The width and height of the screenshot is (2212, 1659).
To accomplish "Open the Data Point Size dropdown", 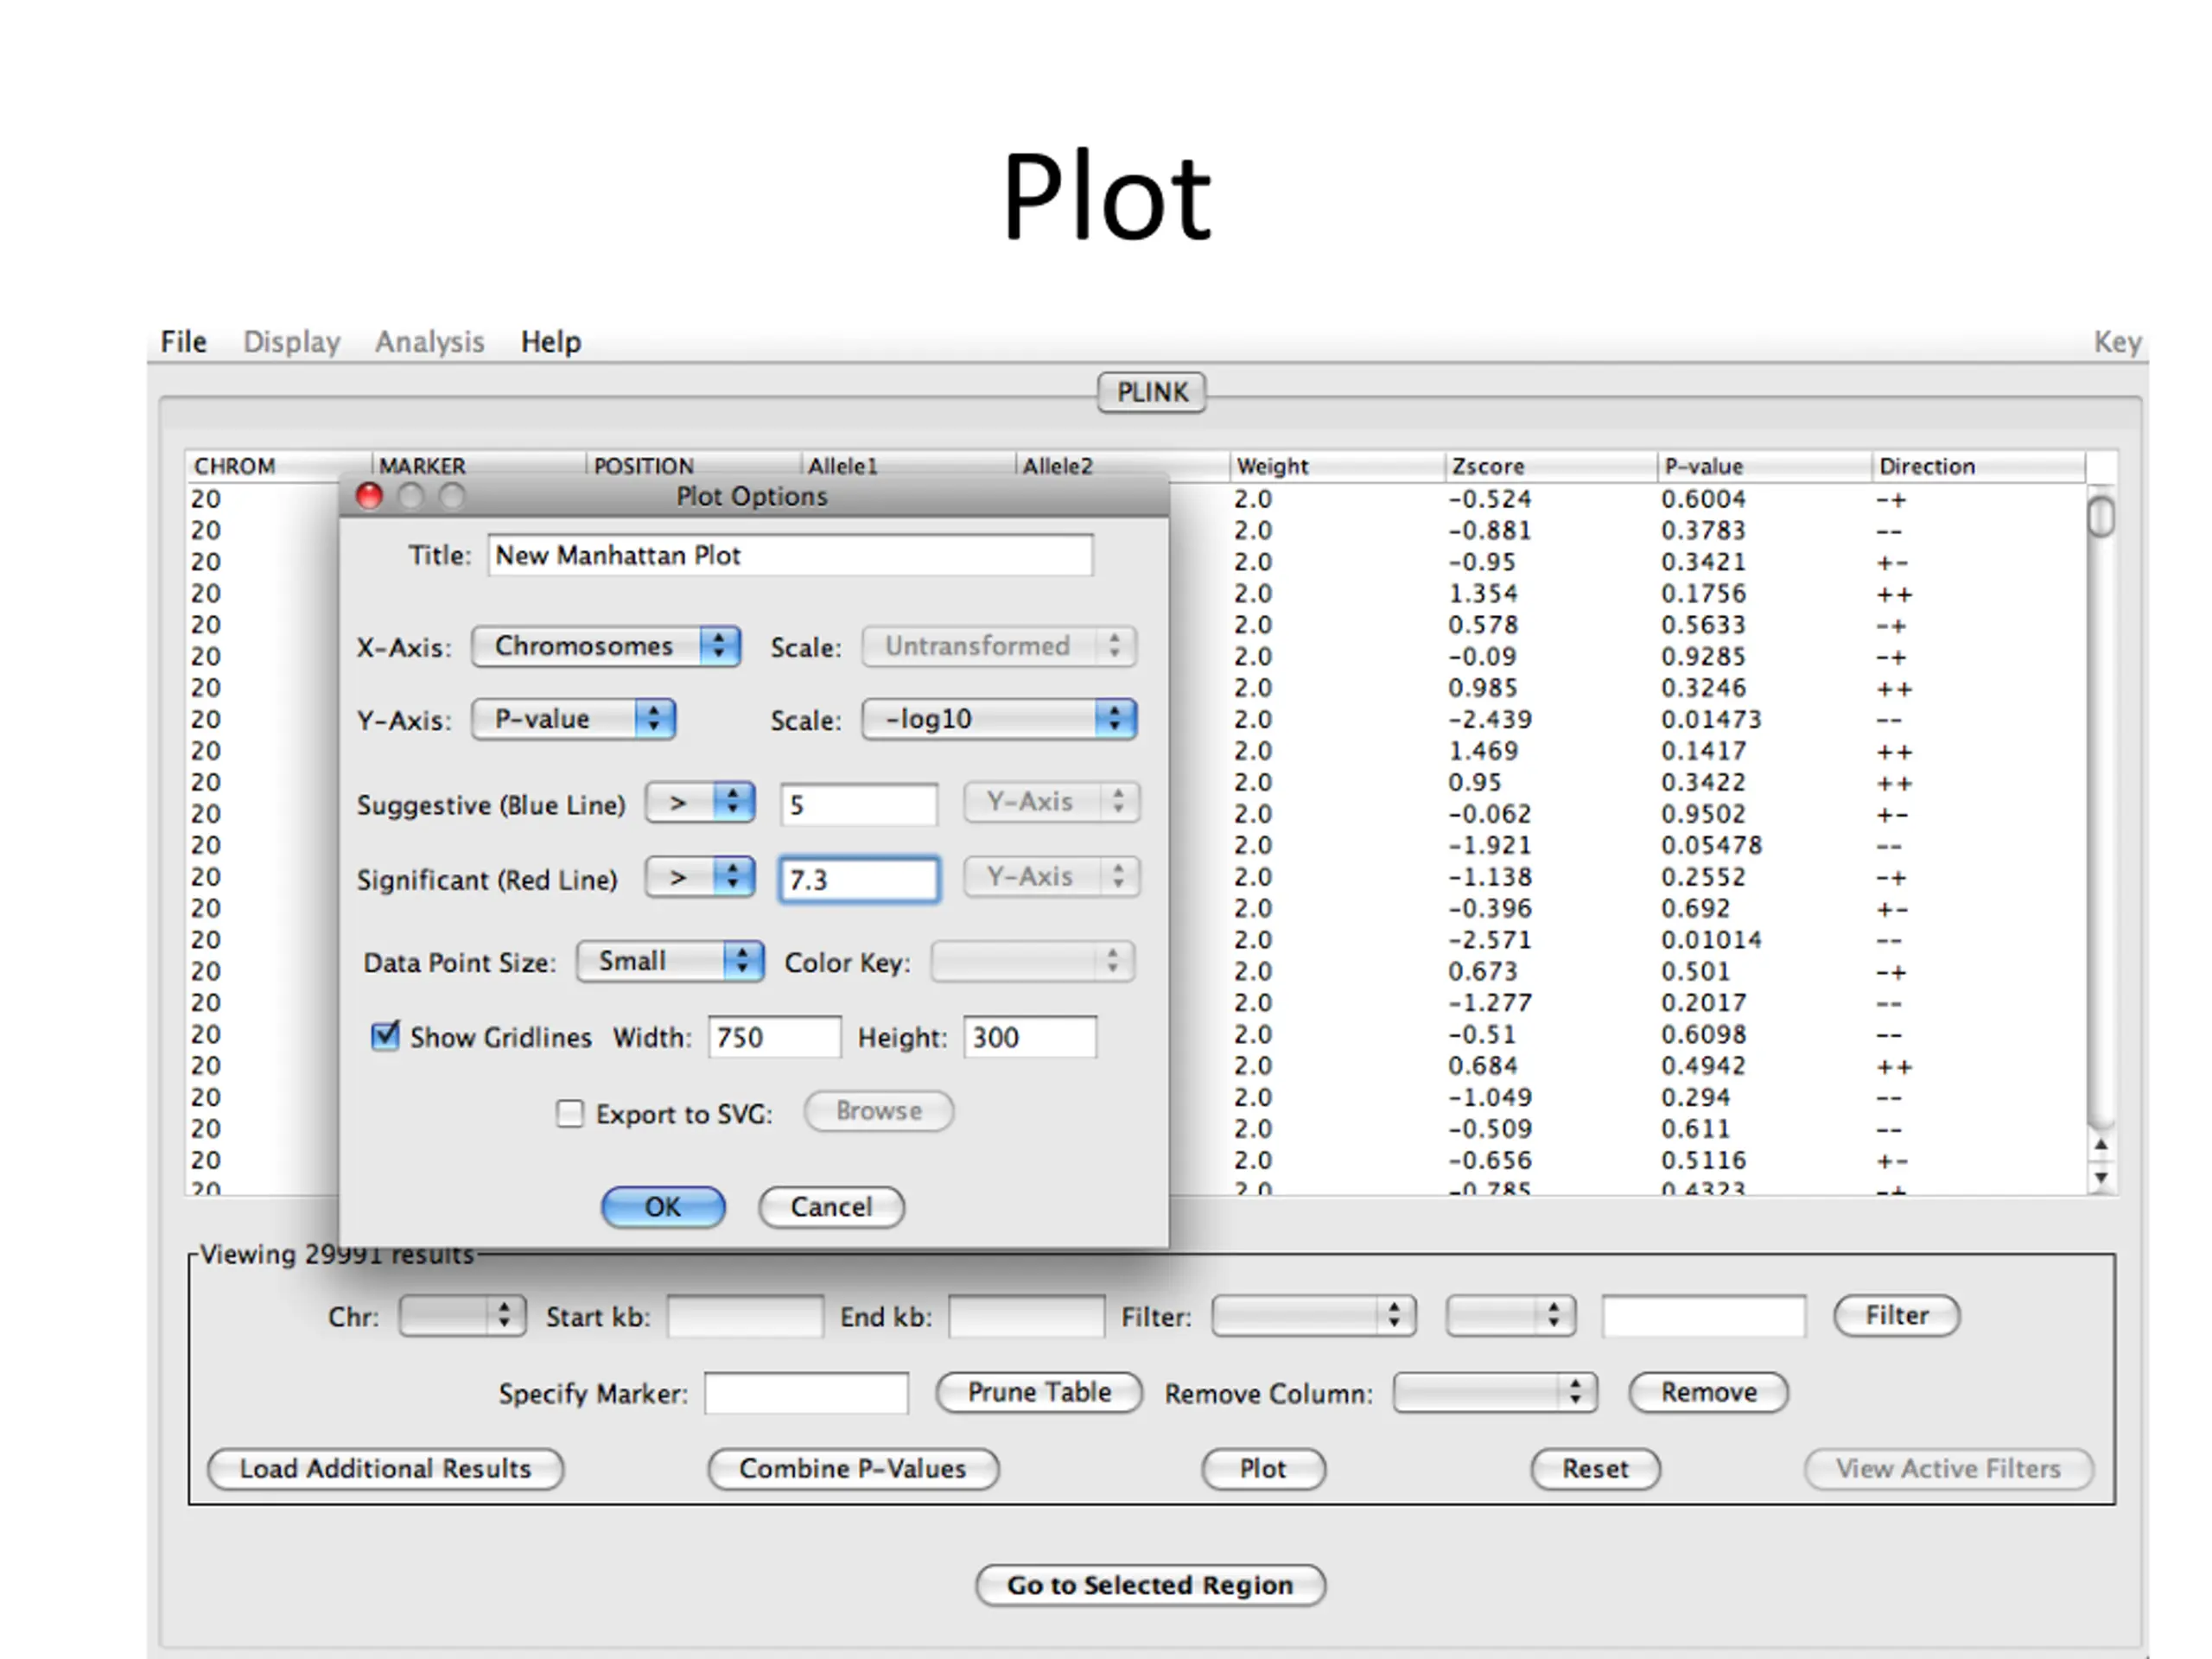I will (x=670, y=961).
